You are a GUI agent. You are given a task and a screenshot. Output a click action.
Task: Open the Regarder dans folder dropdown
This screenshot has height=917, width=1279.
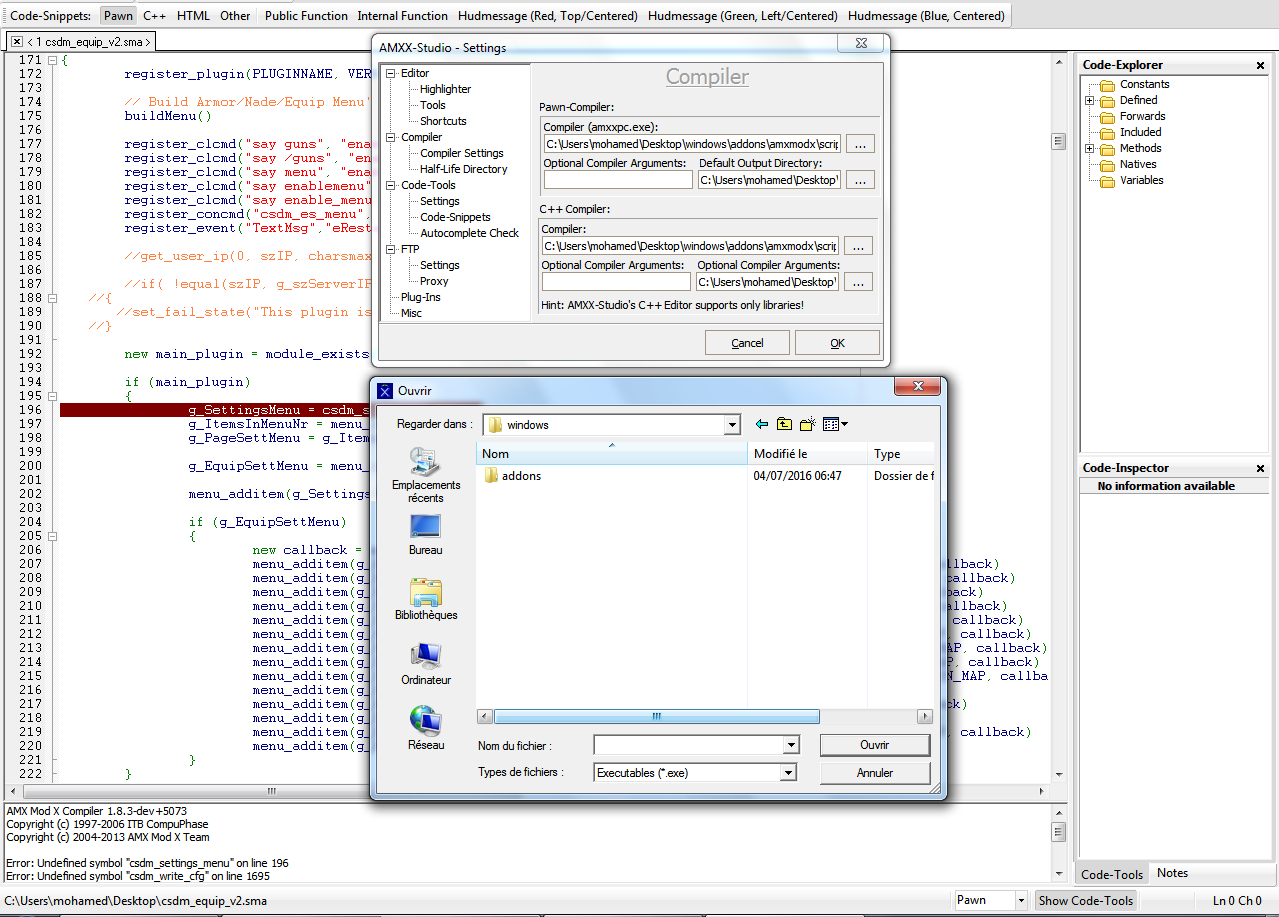click(x=732, y=425)
